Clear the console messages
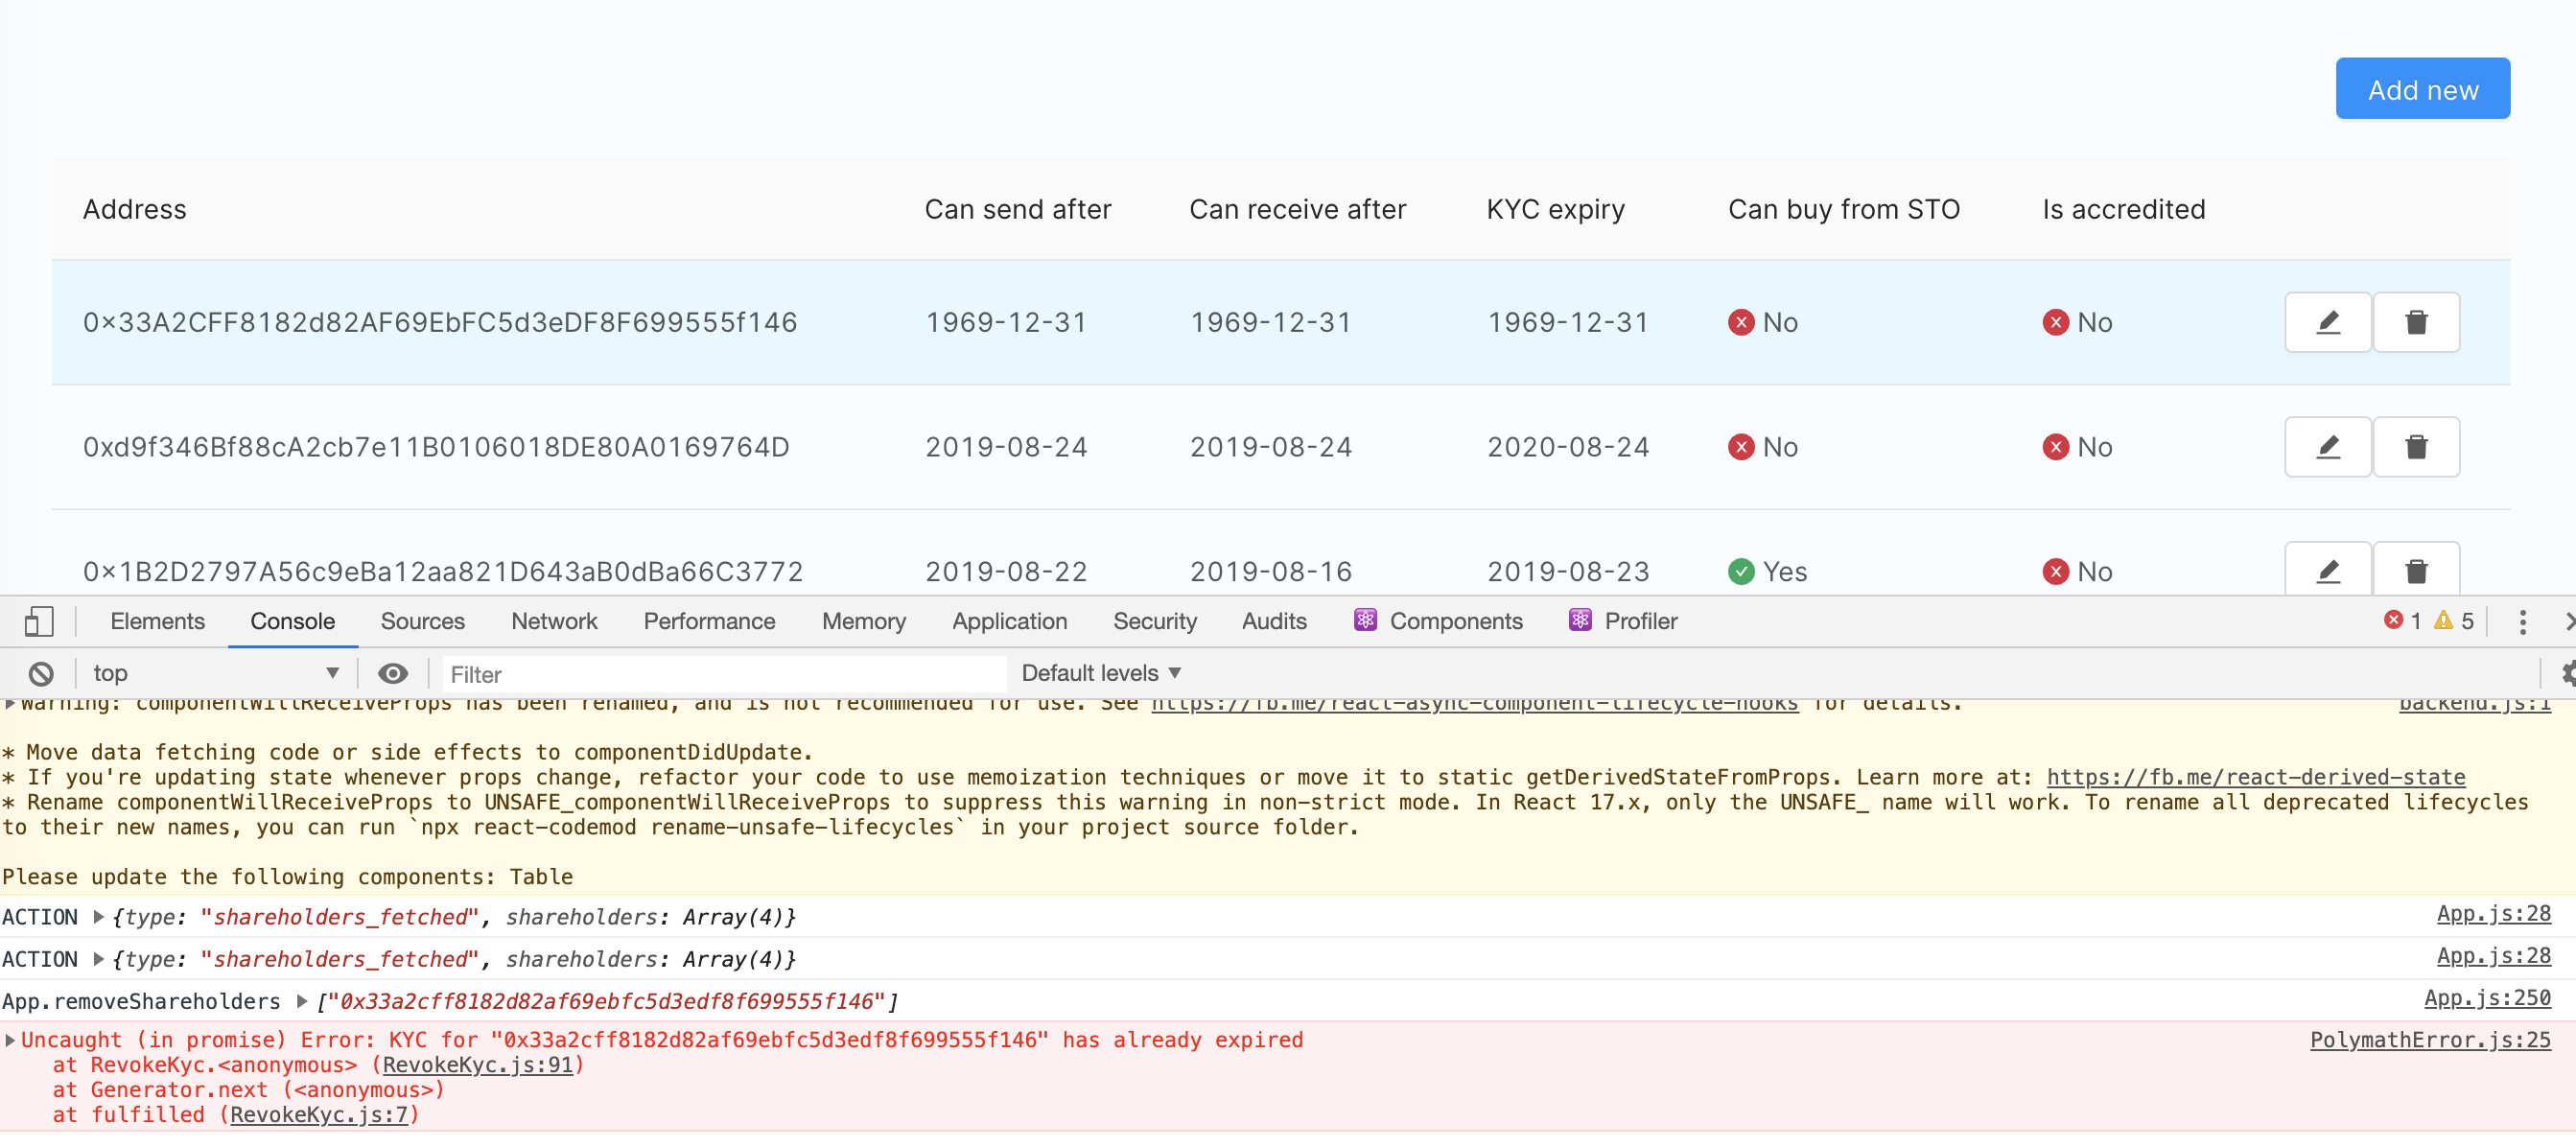 coord(40,673)
